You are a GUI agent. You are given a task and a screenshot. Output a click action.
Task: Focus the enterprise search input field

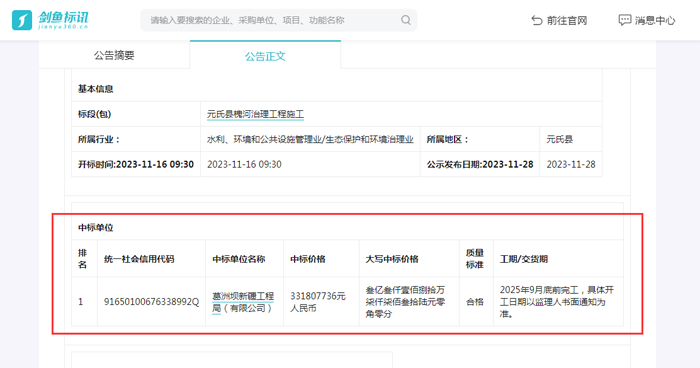coord(279,20)
